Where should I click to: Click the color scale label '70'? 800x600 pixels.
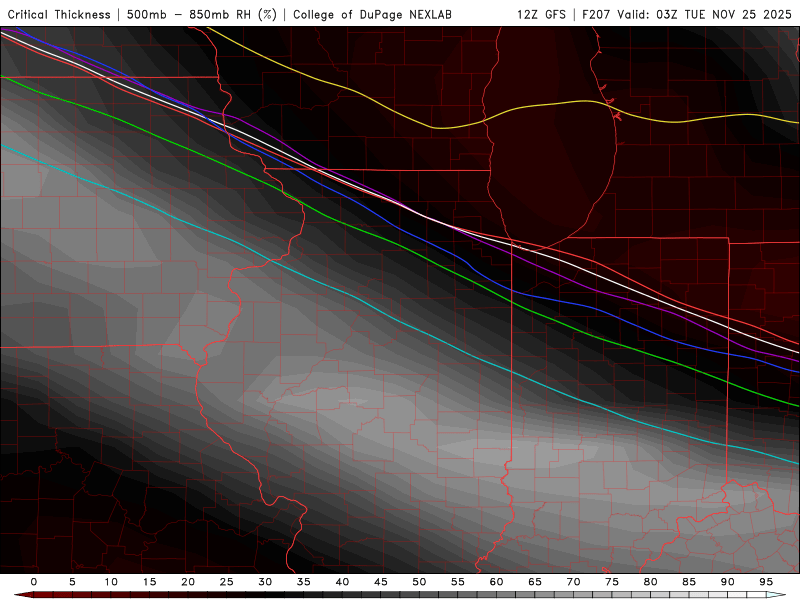tap(573, 582)
